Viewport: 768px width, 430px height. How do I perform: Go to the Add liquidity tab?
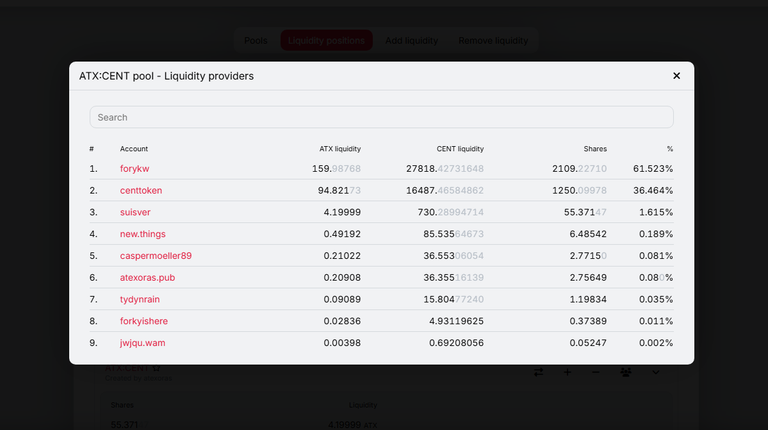click(x=411, y=41)
